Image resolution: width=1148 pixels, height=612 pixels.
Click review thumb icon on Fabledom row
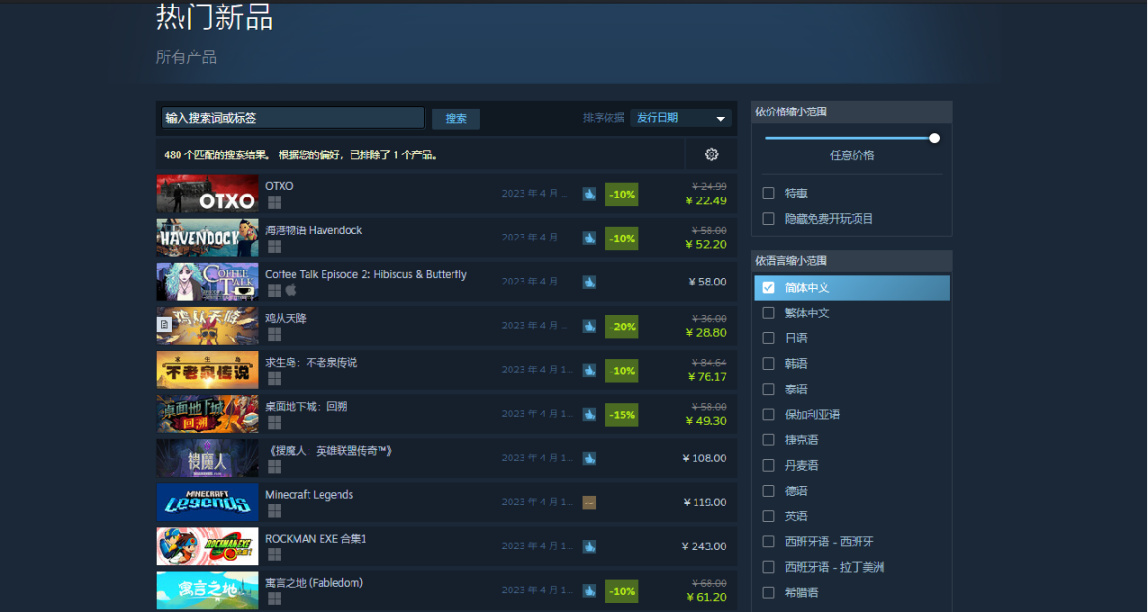pyautogui.click(x=589, y=590)
